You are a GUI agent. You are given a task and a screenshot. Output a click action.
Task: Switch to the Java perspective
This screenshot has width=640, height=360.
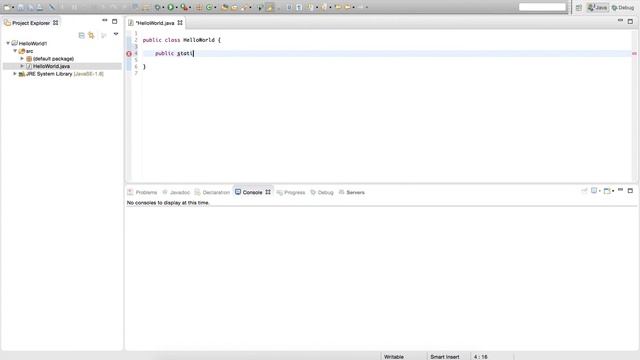598,7
